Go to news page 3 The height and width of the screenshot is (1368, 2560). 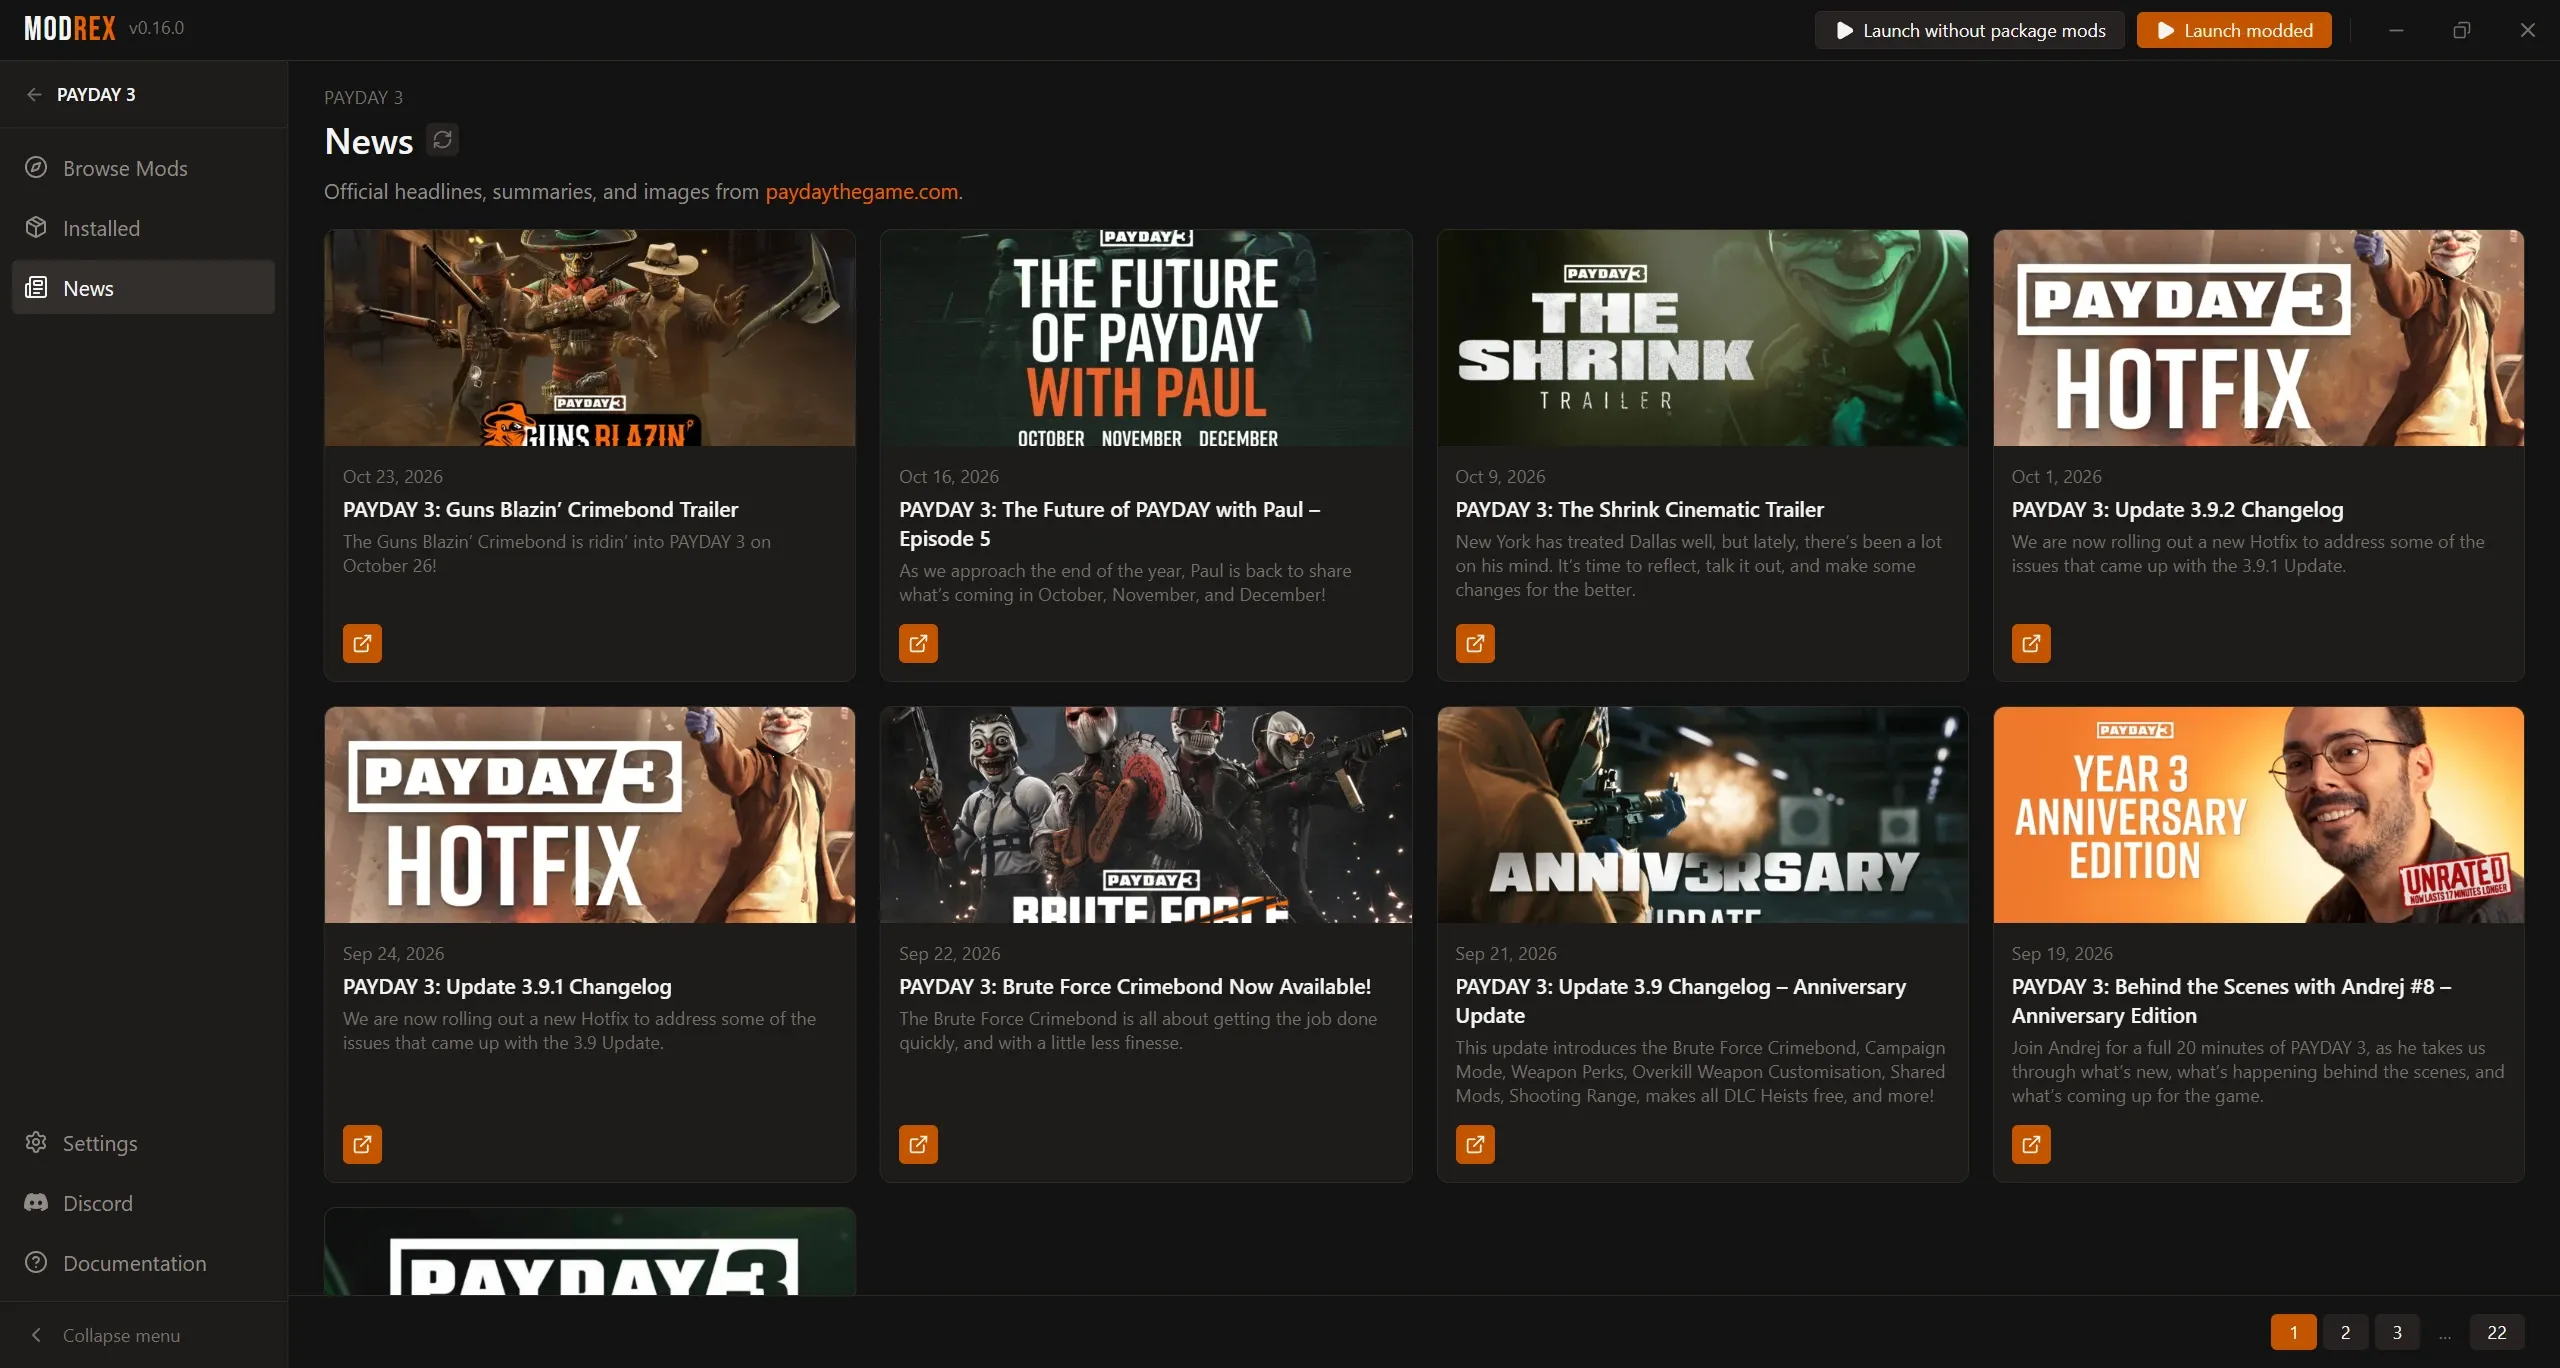[2397, 1332]
